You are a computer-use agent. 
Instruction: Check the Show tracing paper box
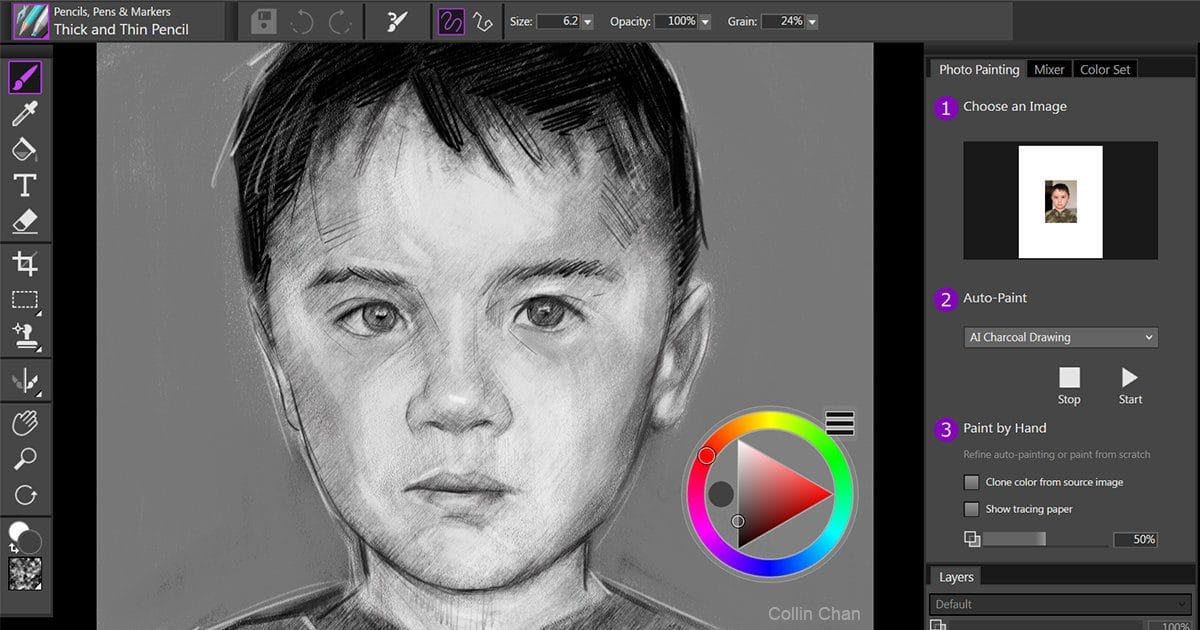coord(971,509)
